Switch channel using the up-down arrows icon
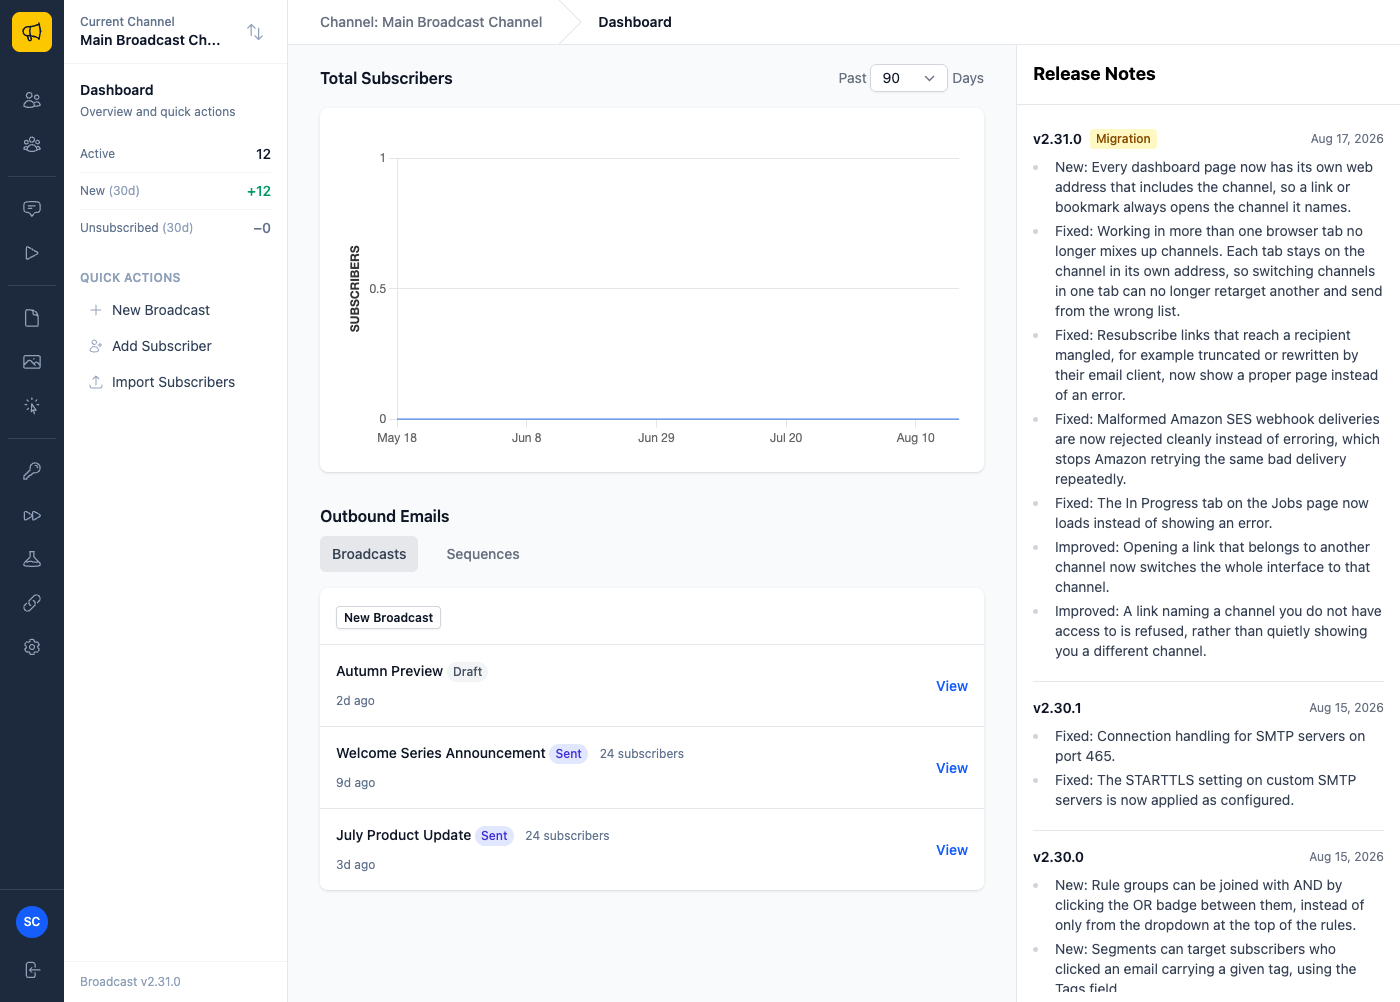1400x1002 pixels. click(x=255, y=32)
